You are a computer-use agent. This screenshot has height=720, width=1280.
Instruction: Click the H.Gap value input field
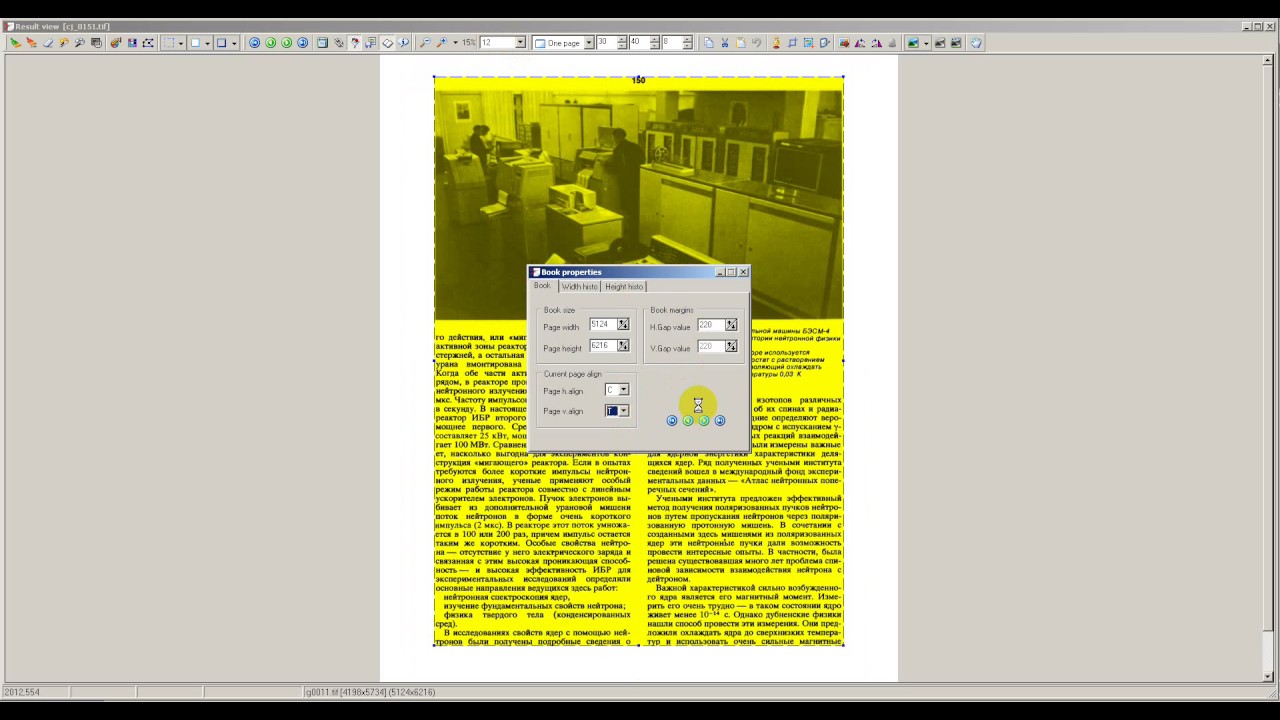click(x=711, y=325)
